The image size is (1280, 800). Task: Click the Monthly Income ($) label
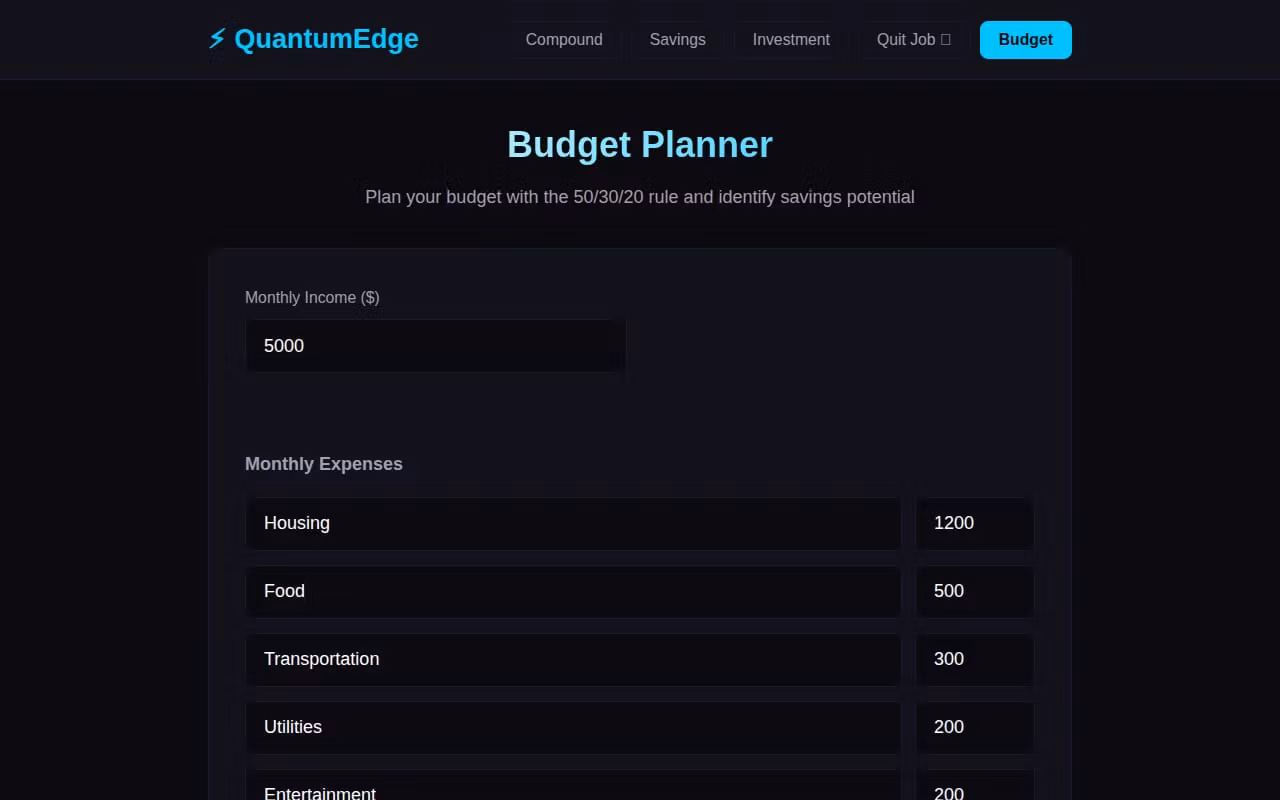tap(312, 298)
